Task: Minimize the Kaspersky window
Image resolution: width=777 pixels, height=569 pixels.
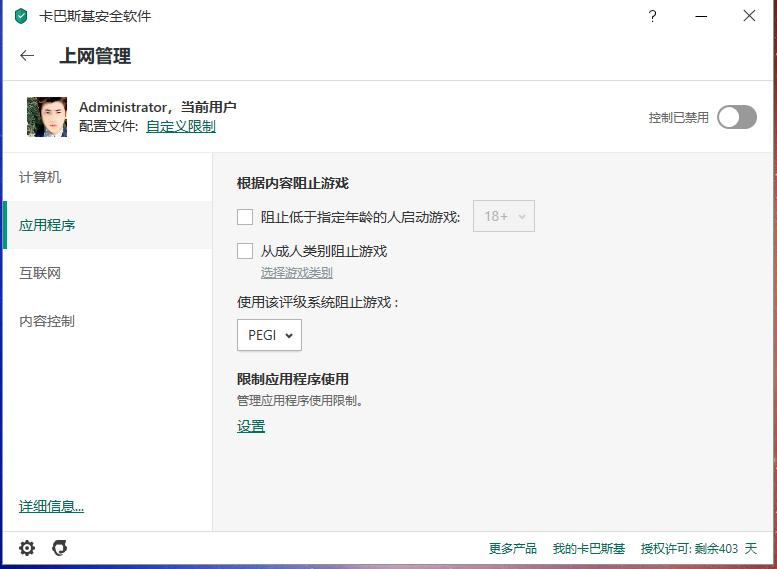Action: point(701,16)
